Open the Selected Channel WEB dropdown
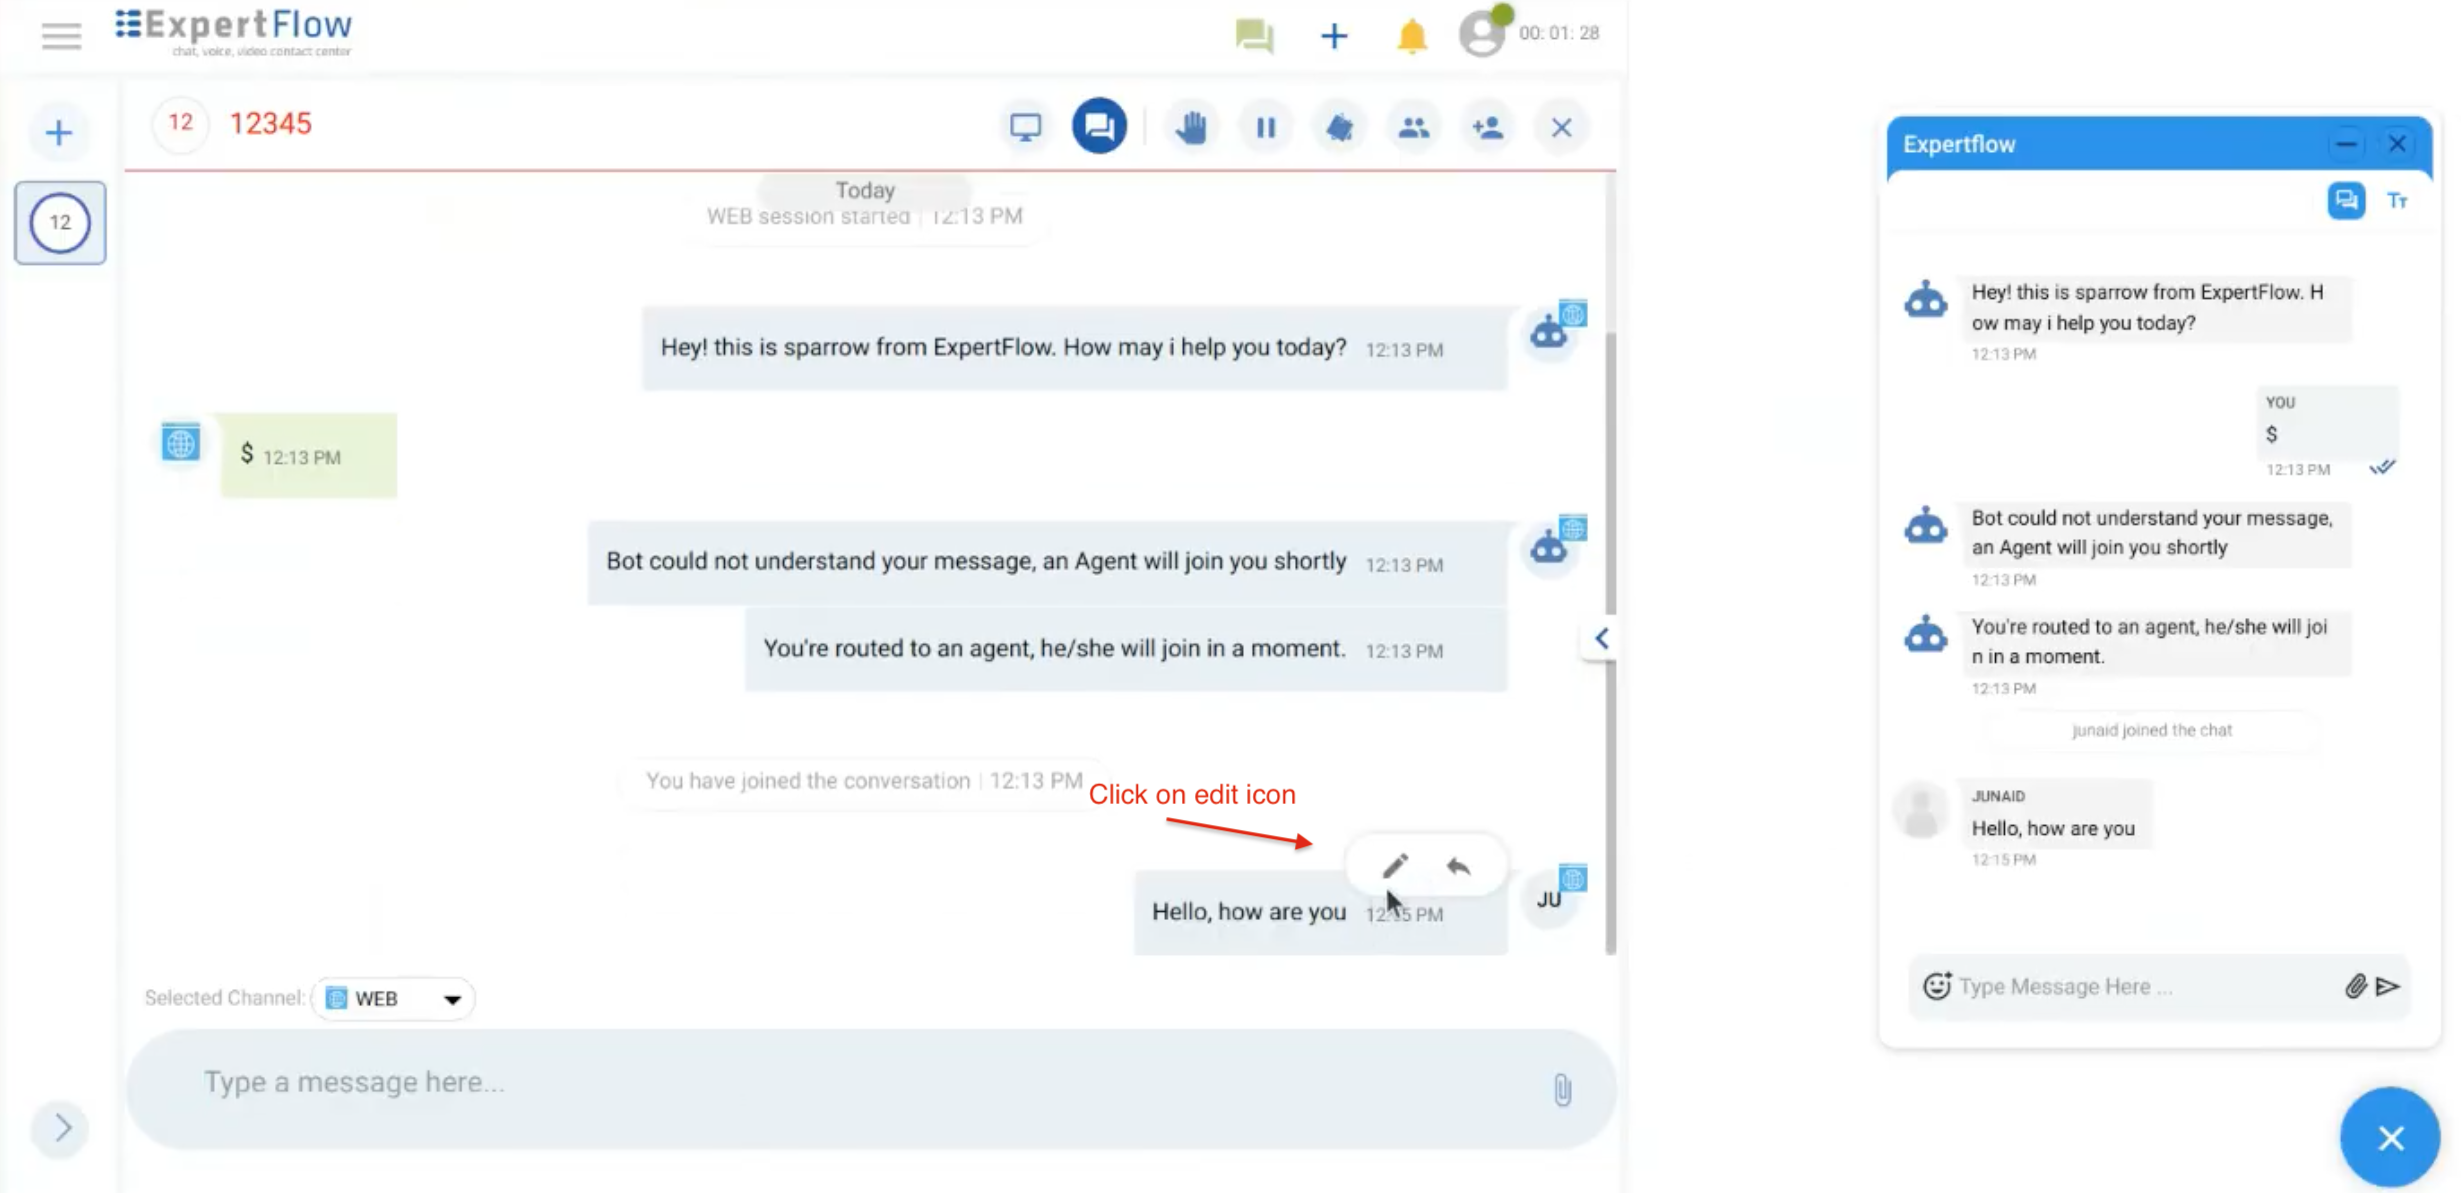 tap(392, 997)
